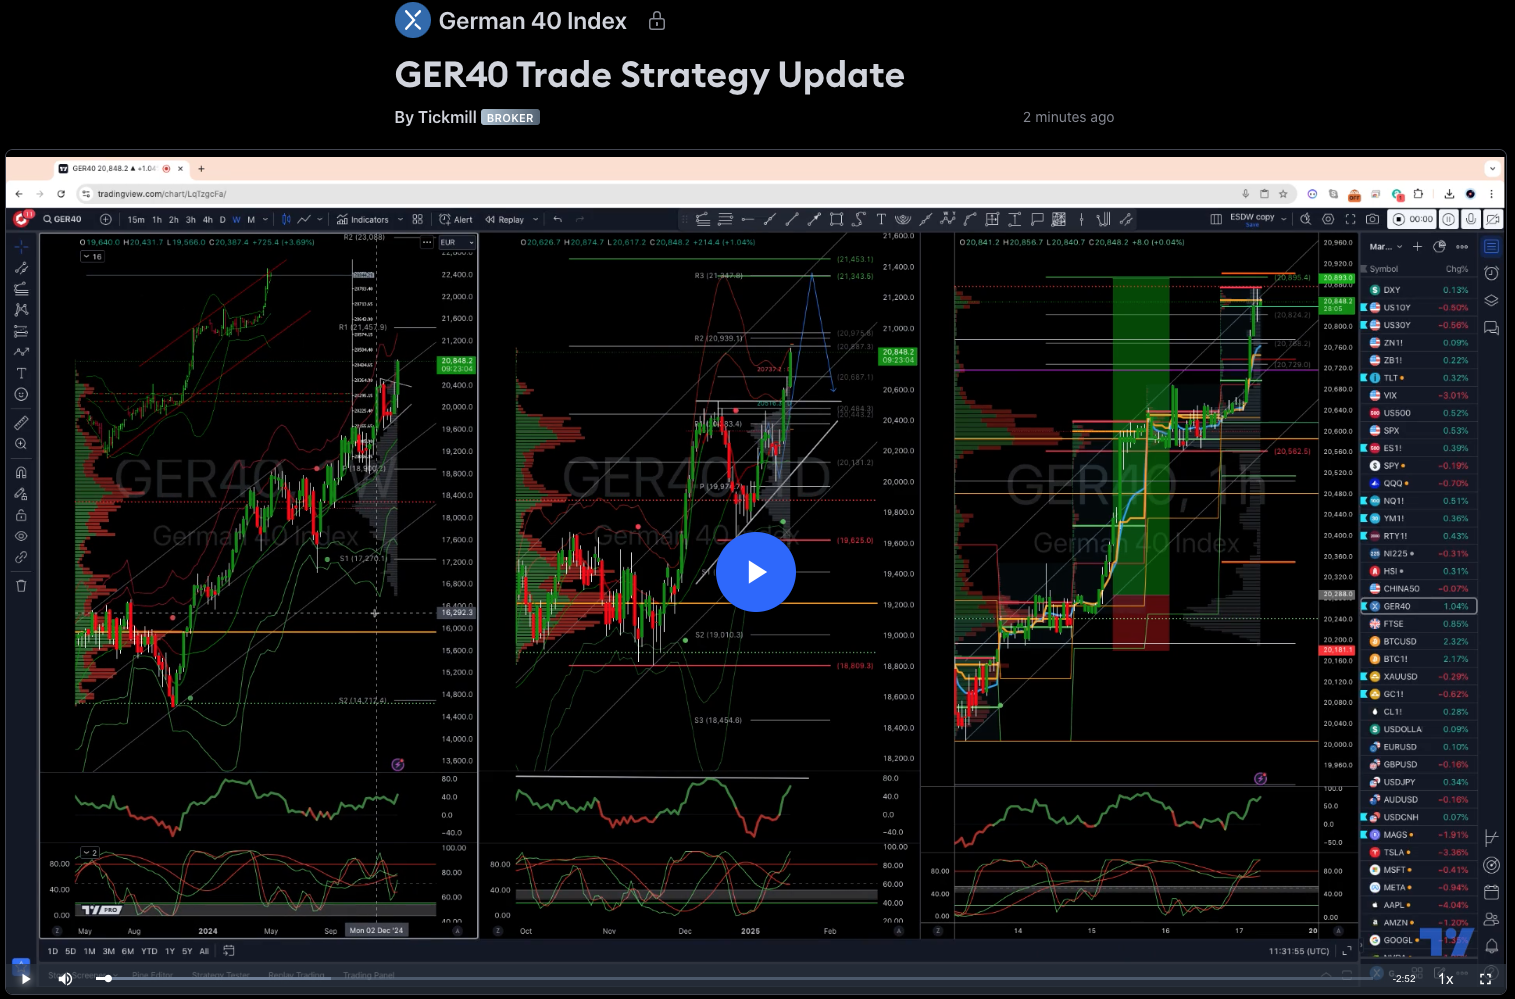This screenshot has height=999, width=1515.
Task: Open the chart layout selector icon
Action: 1216,219
